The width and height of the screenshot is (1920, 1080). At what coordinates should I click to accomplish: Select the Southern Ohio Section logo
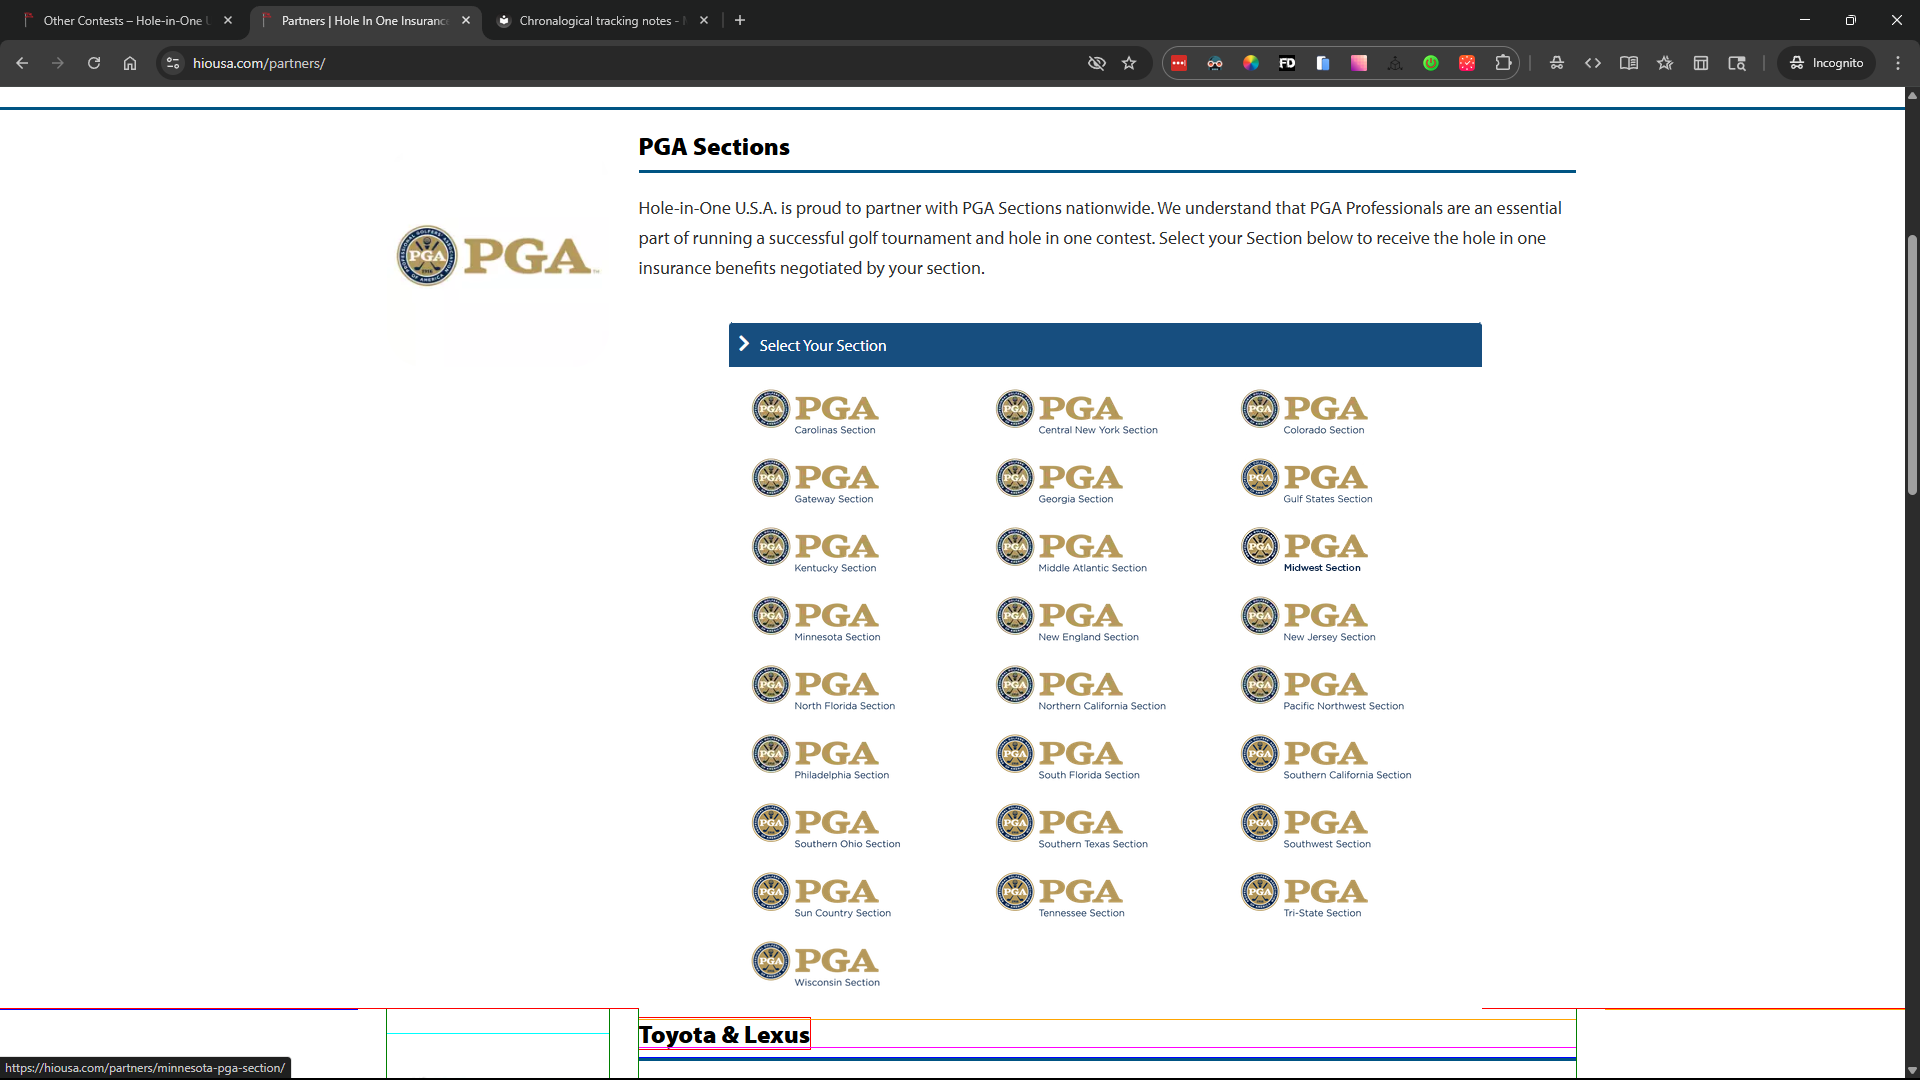(827, 826)
